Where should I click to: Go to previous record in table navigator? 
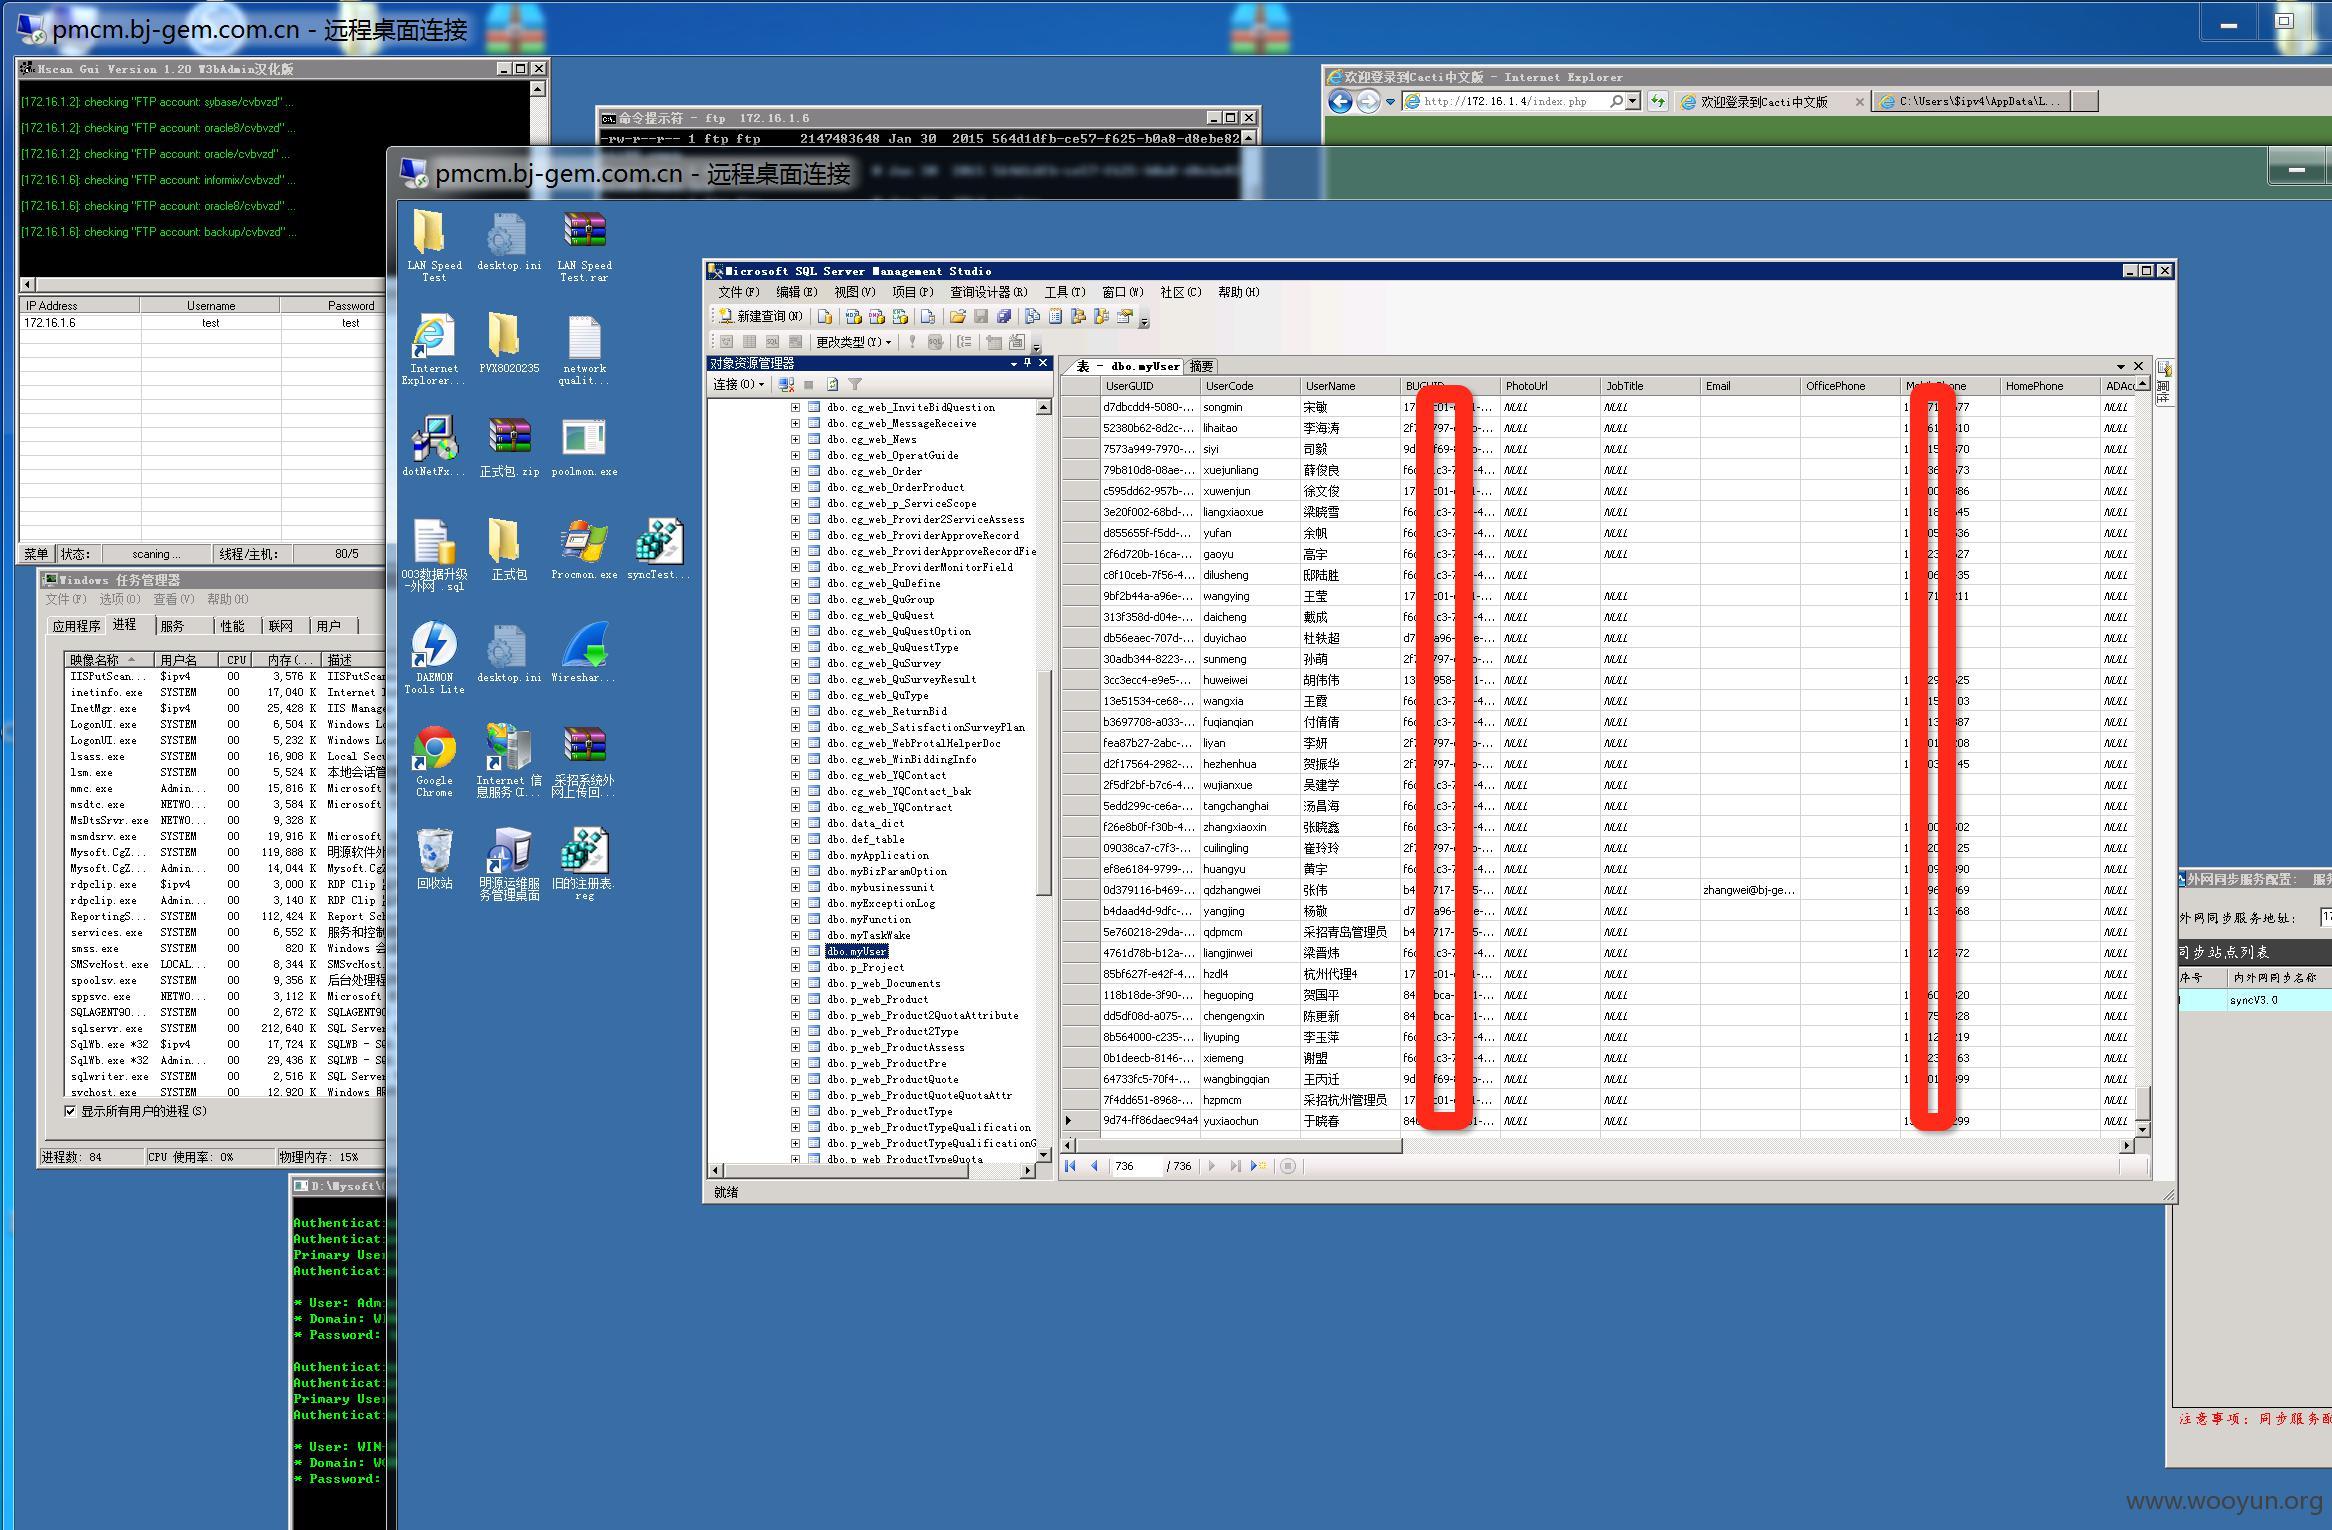pos(1094,1166)
